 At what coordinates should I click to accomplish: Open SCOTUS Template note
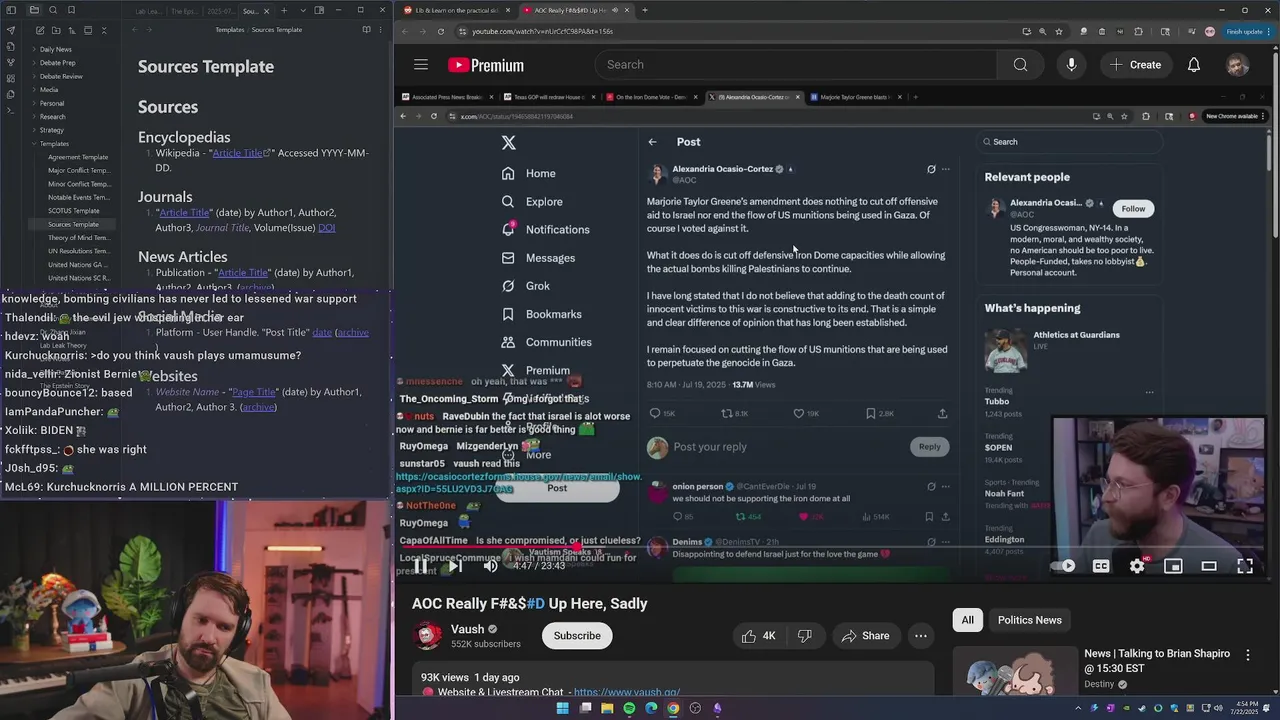pos(74,211)
